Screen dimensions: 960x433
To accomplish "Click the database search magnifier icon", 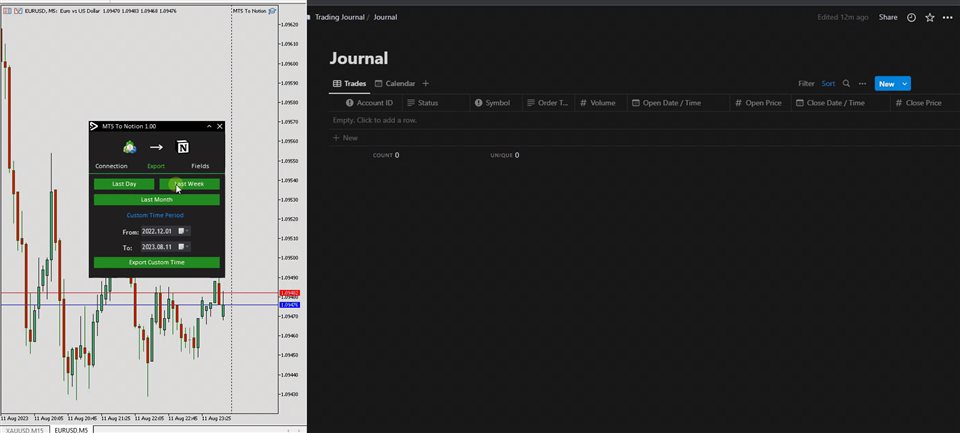I will click(846, 83).
